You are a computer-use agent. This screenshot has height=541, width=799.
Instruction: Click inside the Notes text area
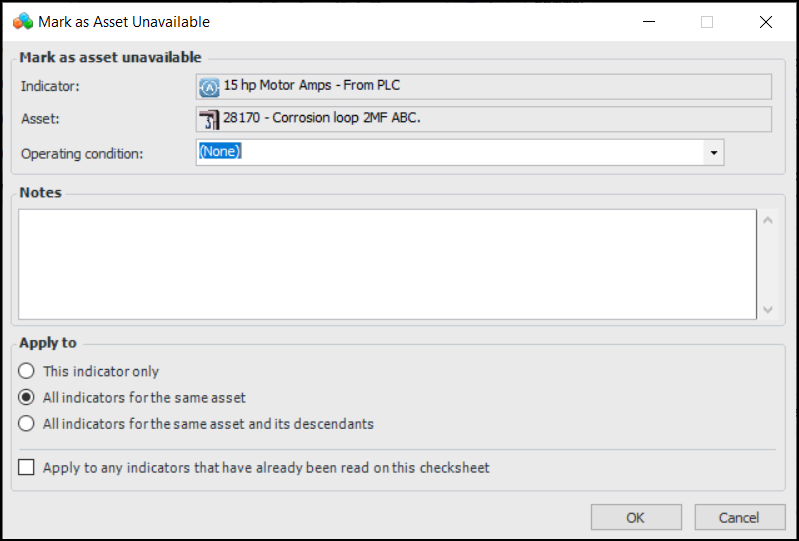point(385,264)
